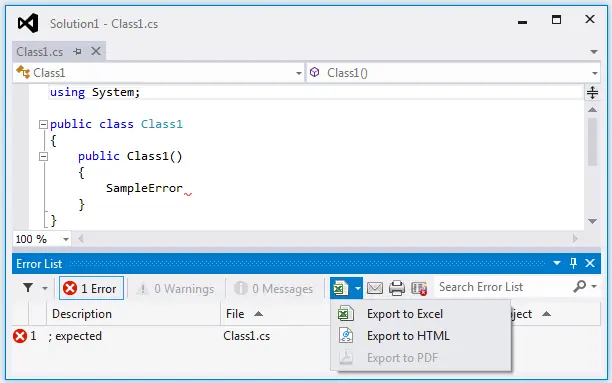Click the search magnifier icon
Viewport: 612px width, 383px height.
[579, 286]
